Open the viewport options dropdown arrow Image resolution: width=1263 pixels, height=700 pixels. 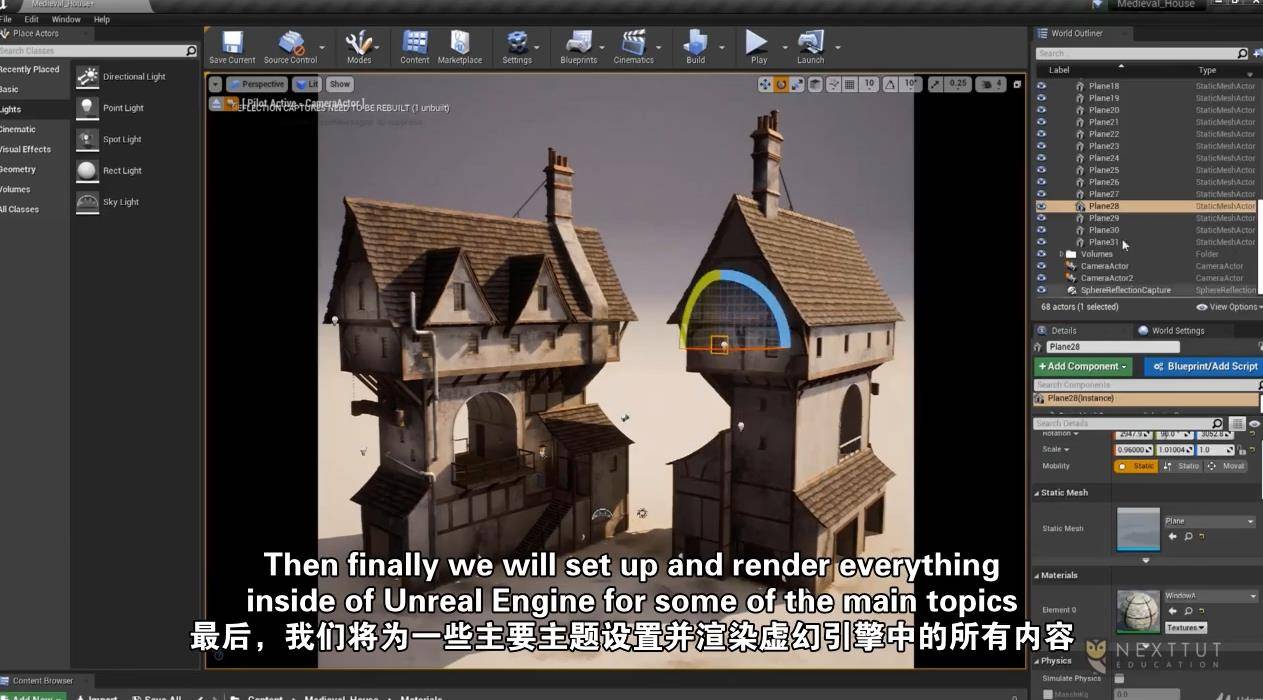pos(215,84)
